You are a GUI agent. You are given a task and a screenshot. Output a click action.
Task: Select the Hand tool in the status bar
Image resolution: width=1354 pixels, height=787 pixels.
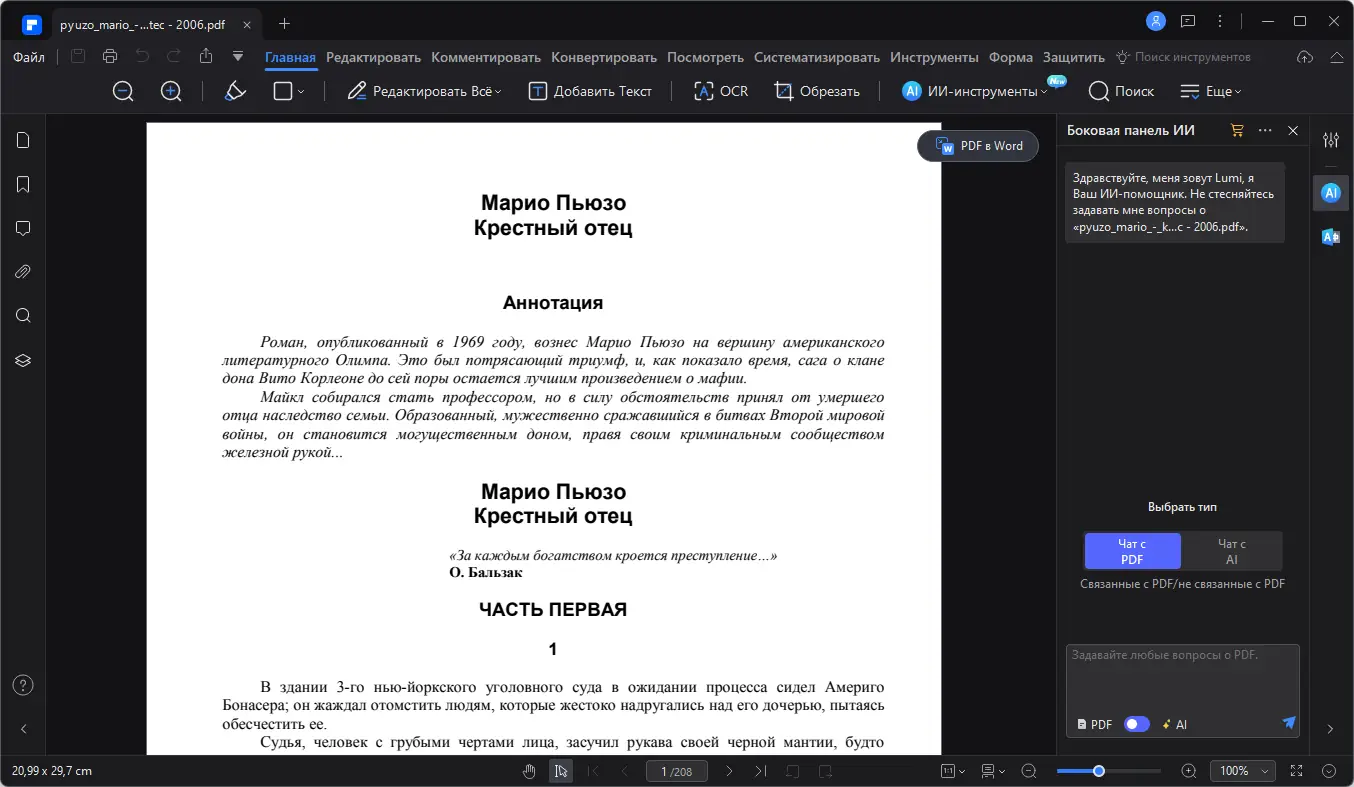[x=528, y=770]
